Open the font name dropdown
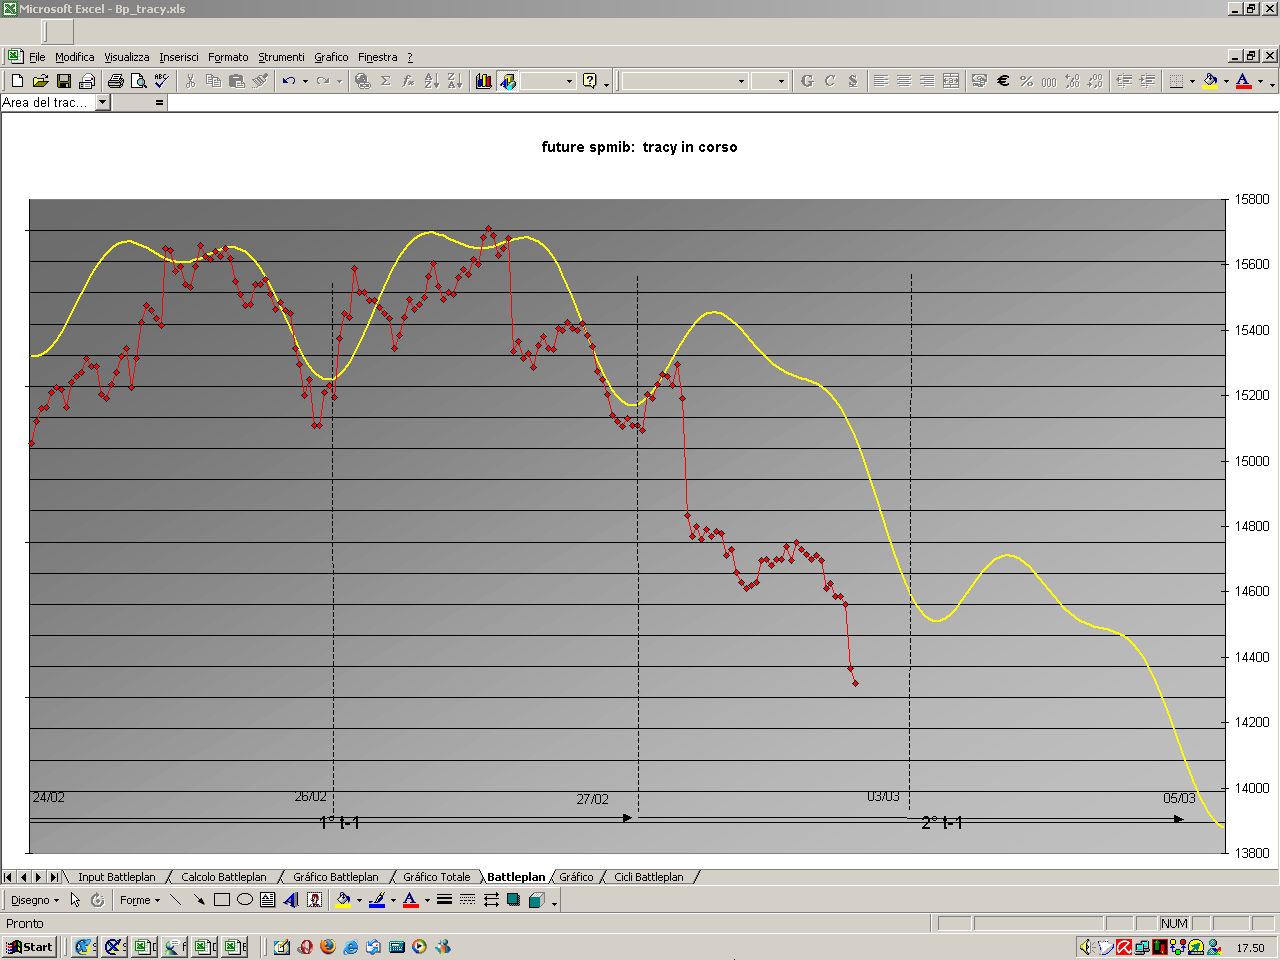The image size is (1280, 960). click(741, 81)
